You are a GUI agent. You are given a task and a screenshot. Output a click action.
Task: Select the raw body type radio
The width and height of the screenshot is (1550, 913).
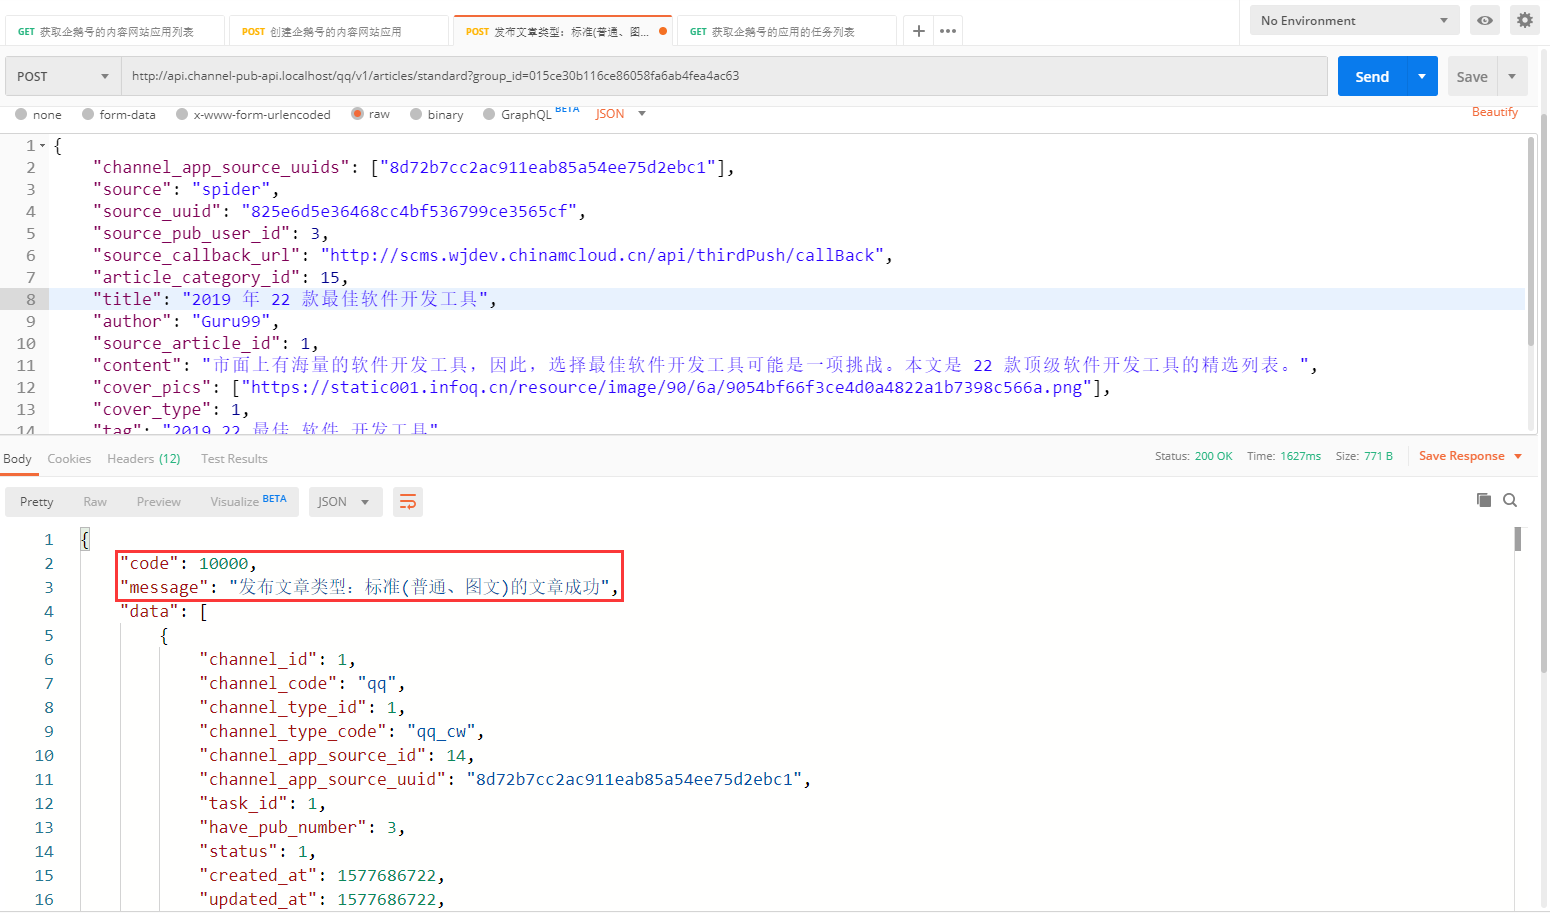pos(357,114)
